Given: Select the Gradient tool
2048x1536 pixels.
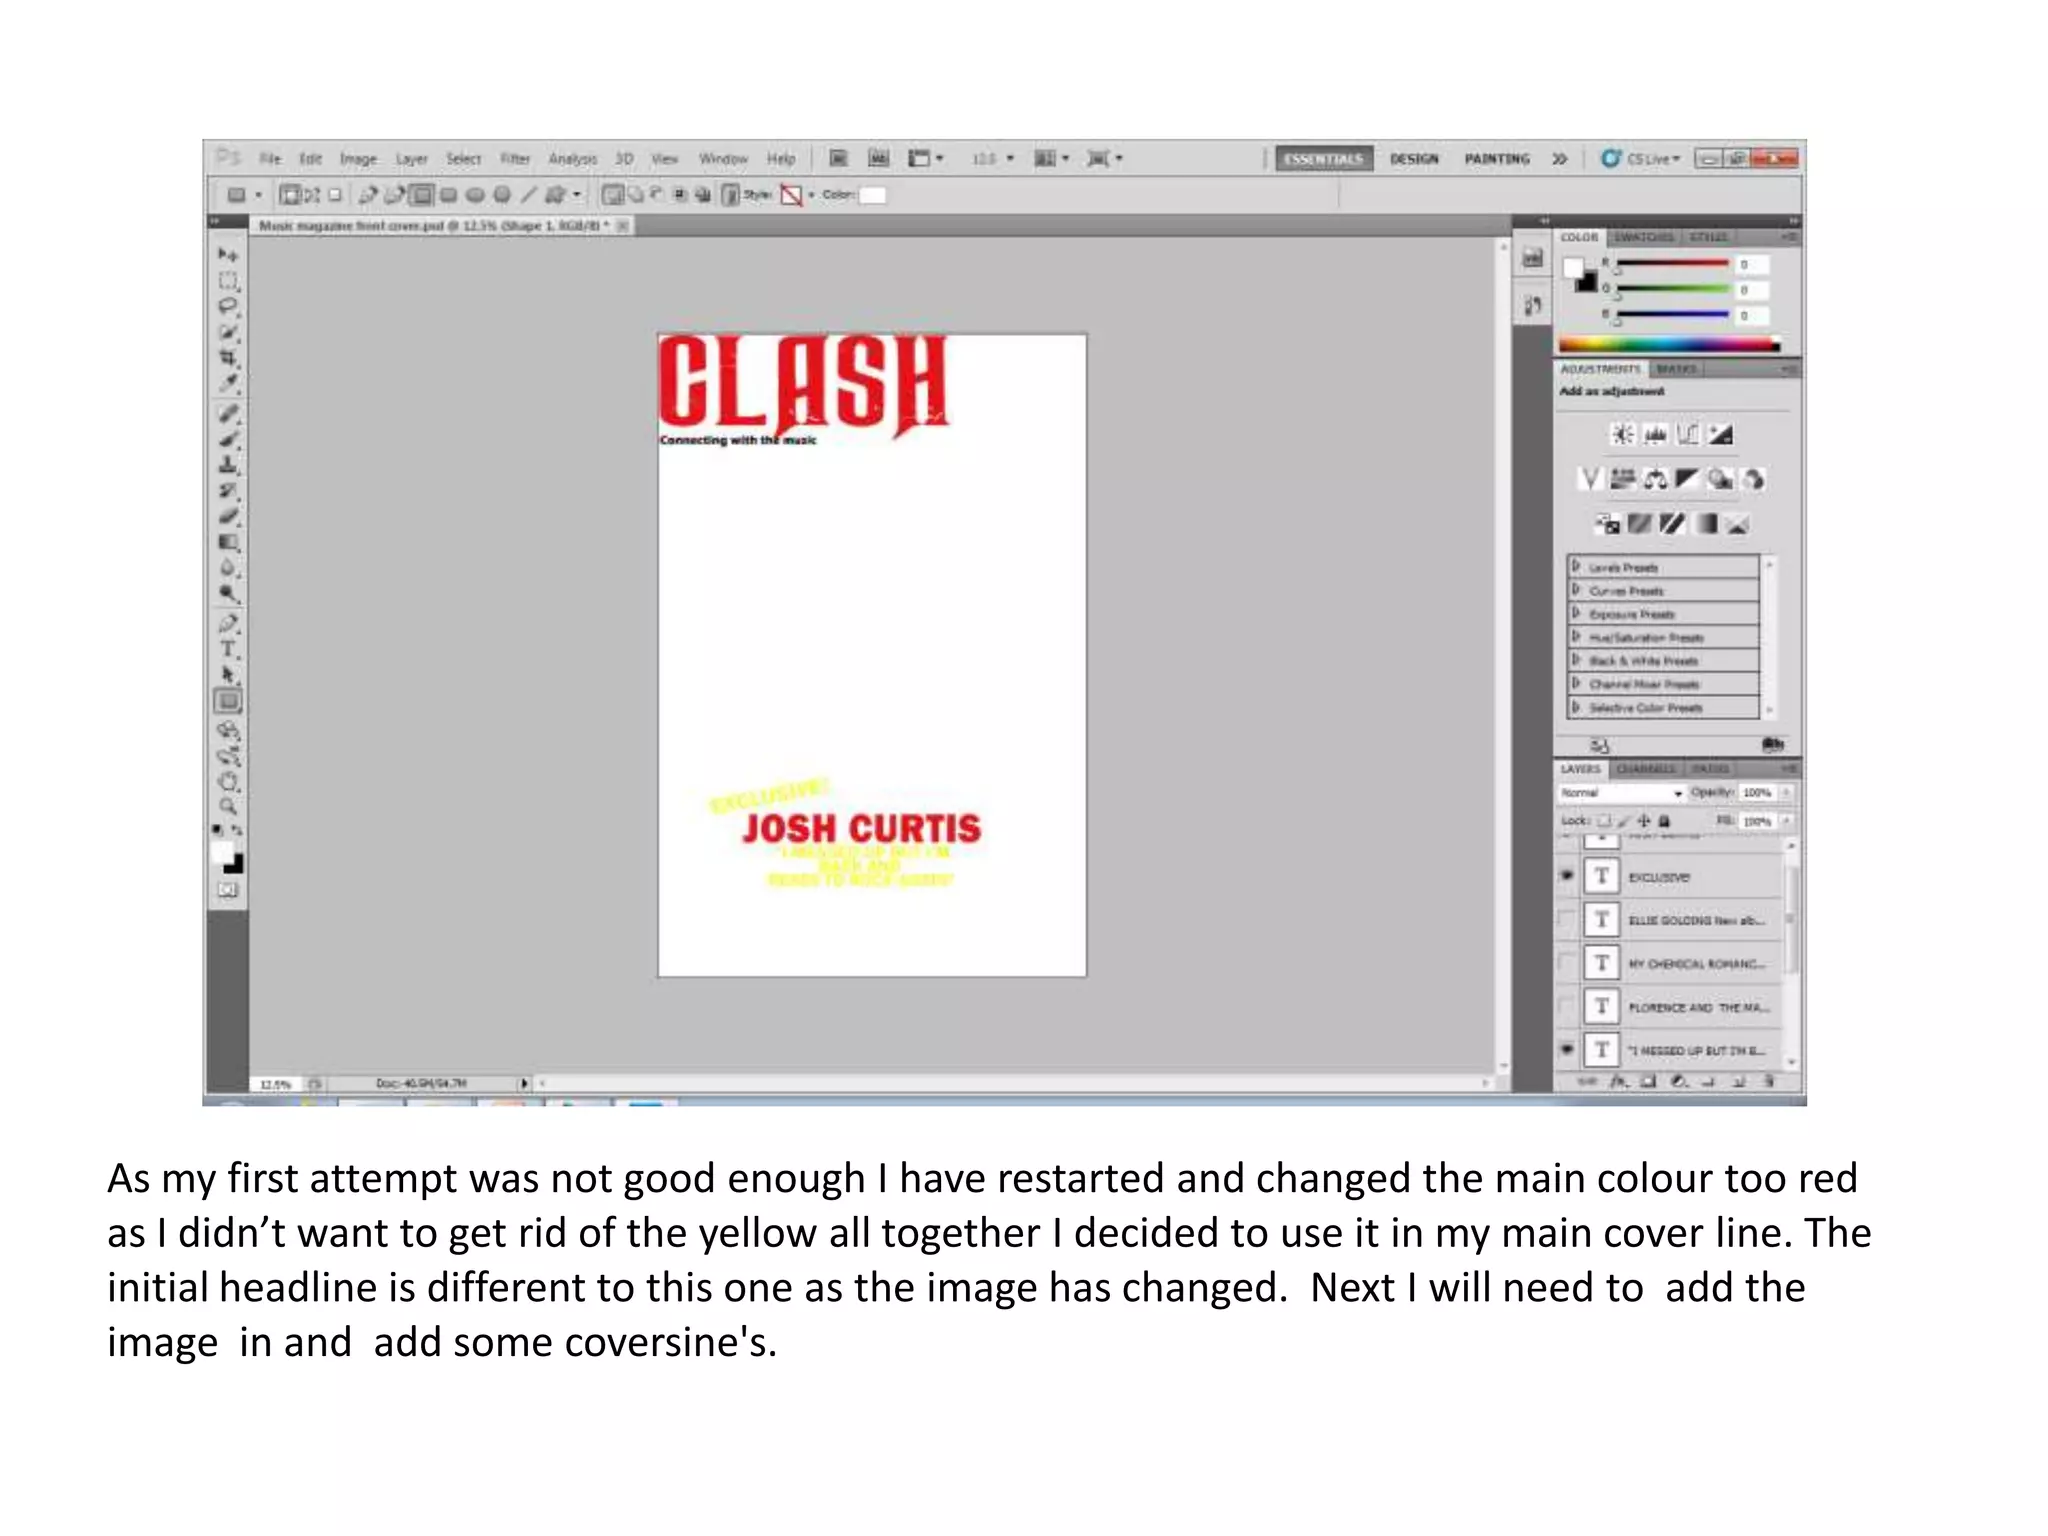Looking at the screenshot, I should point(228,542).
